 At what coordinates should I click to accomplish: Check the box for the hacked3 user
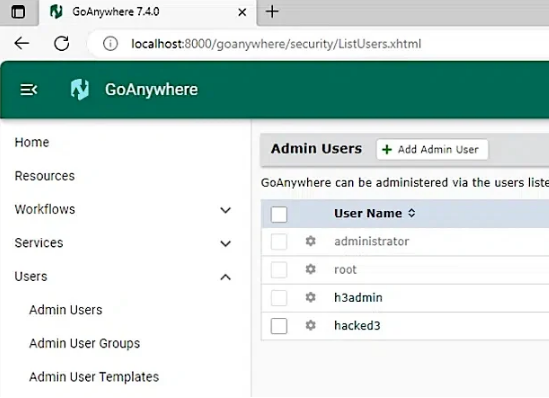[x=279, y=326]
